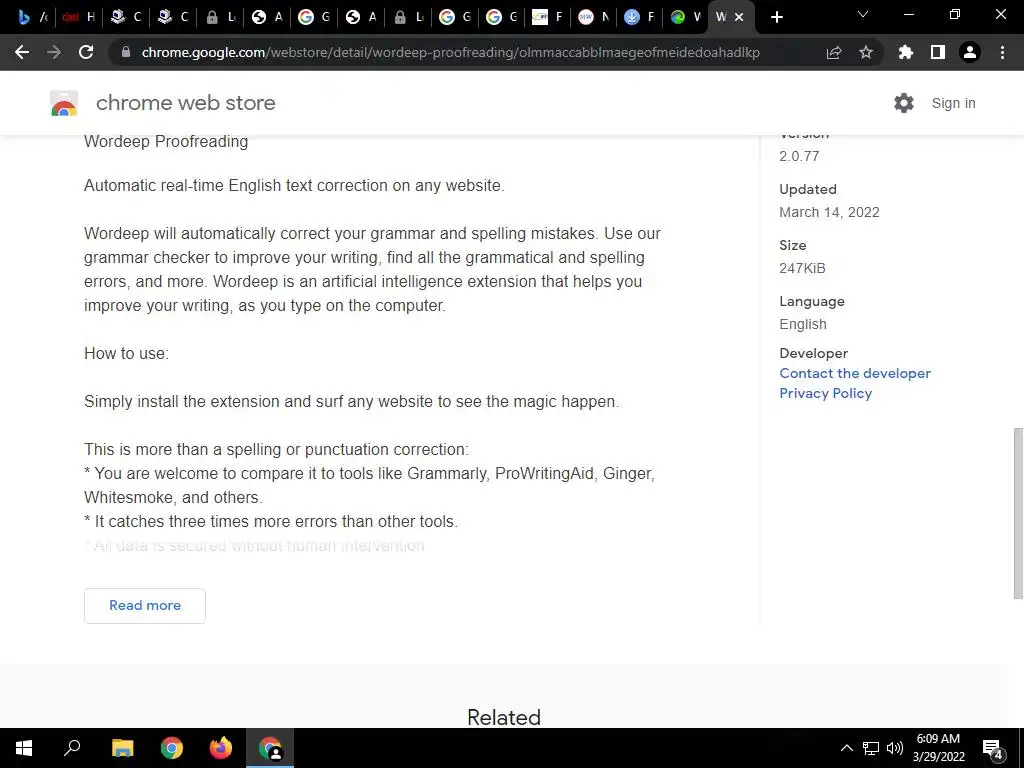Open the notification center icon

click(x=992, y=748)
